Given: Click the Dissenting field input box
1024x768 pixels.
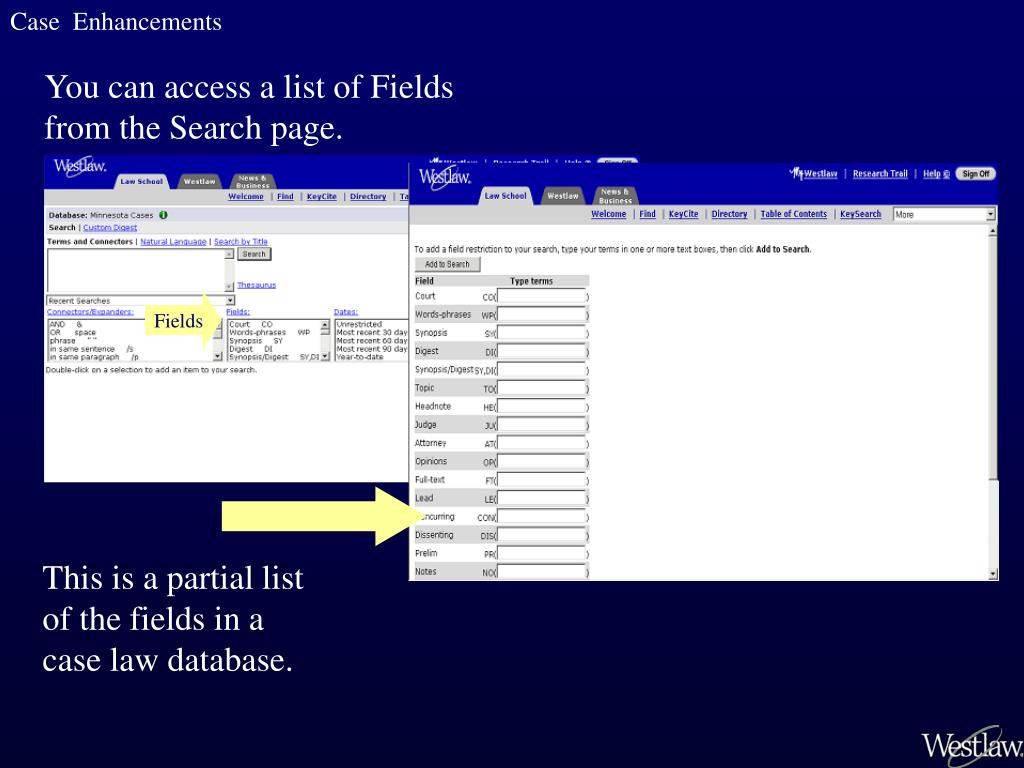Looking at the screenshot, I should [x=541, y=535].
